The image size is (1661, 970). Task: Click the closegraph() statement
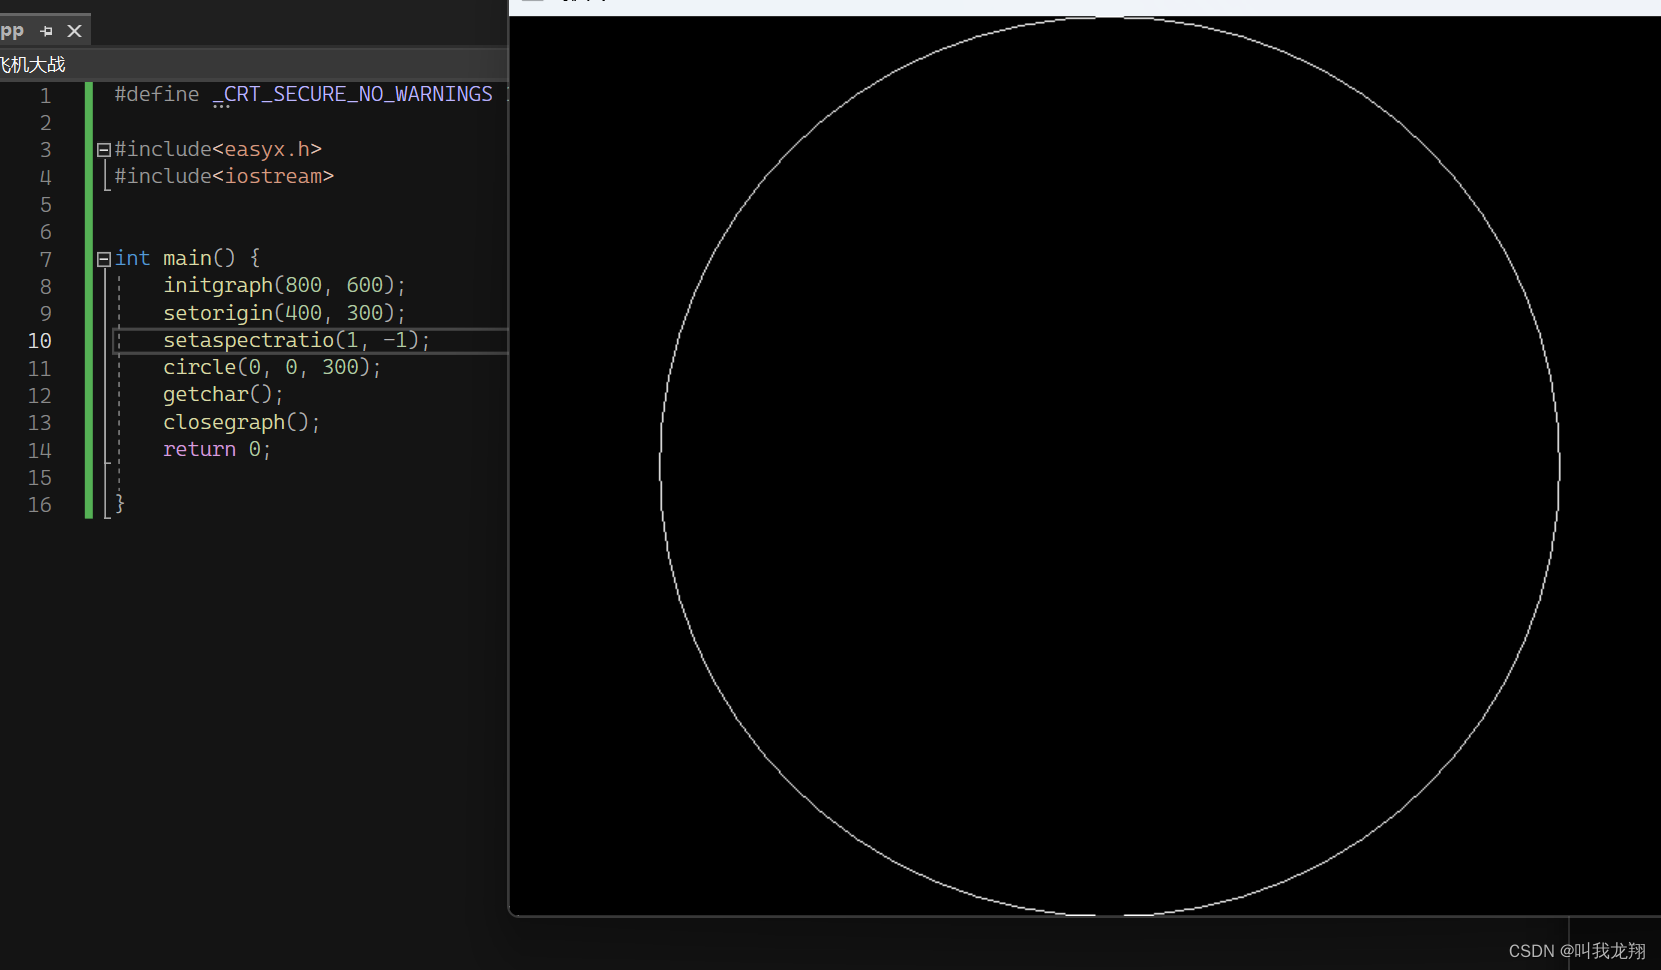241,422
